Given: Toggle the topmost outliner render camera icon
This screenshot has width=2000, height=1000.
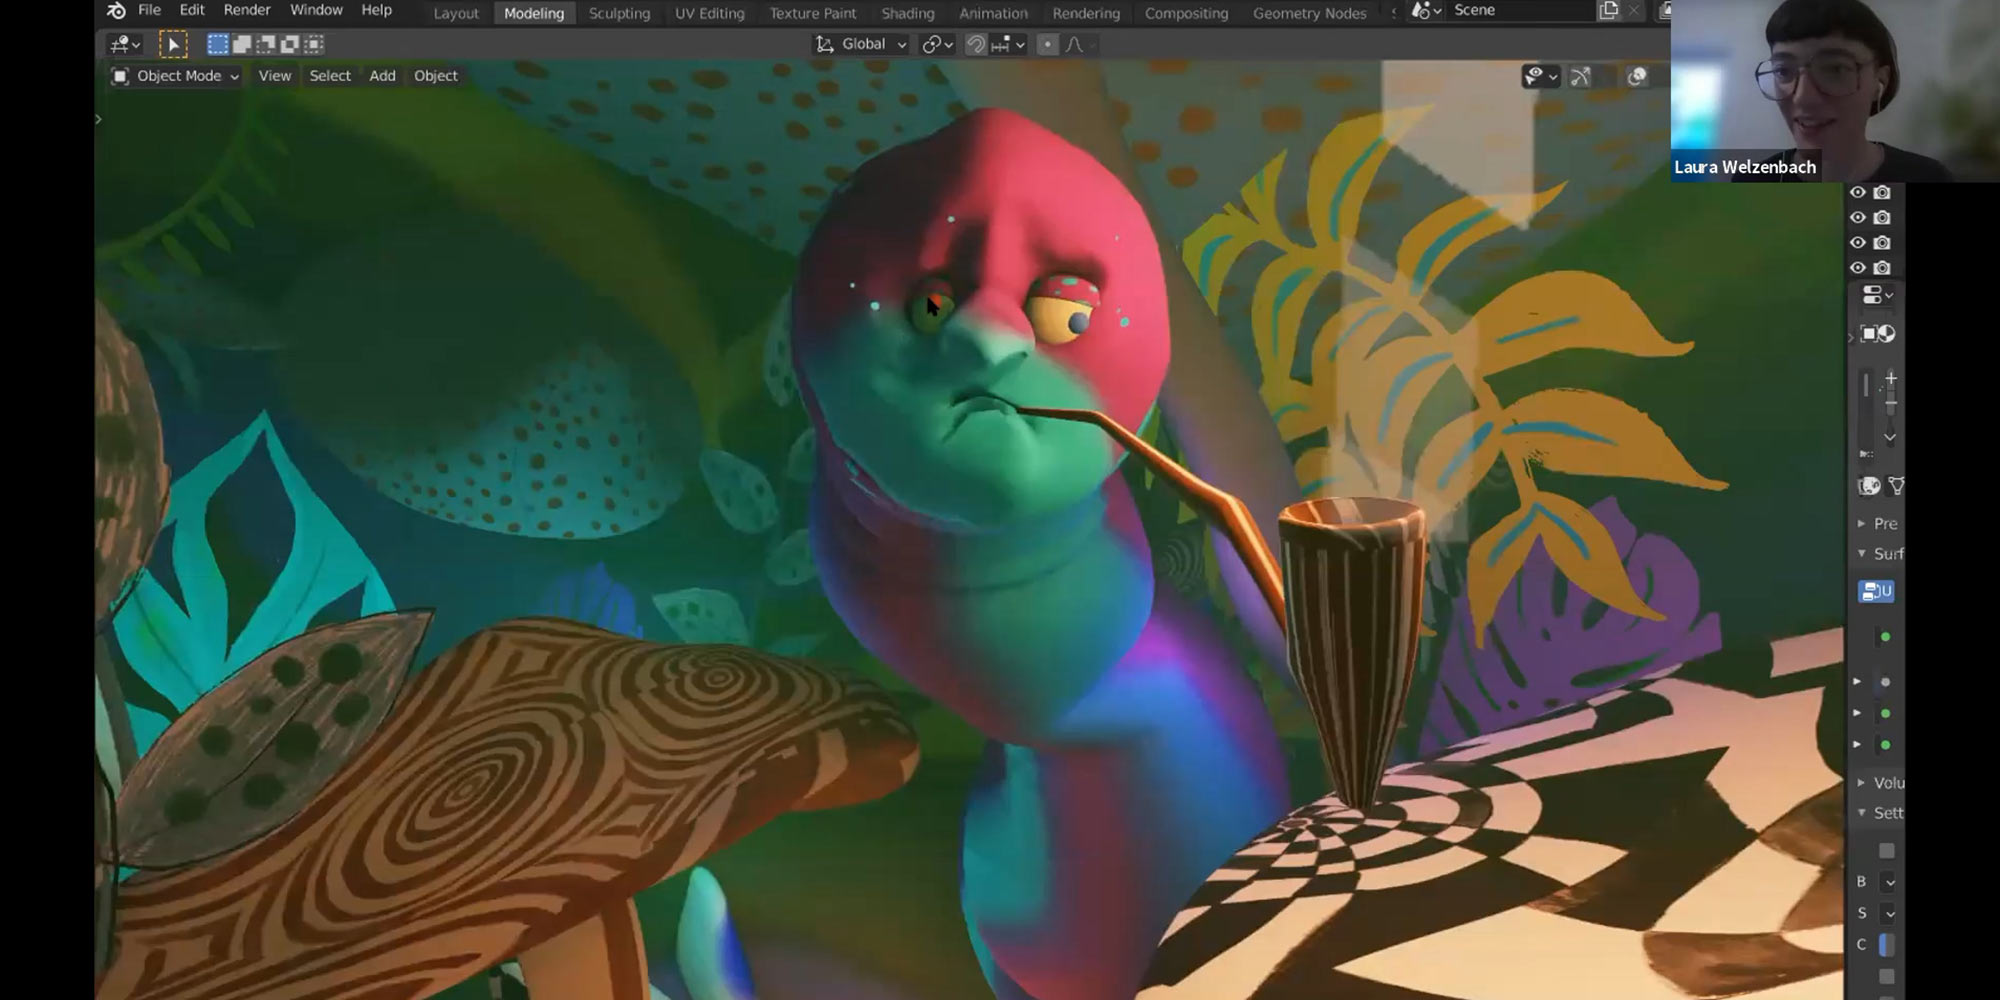Looking at the screenshot, I should point(1882,192).
